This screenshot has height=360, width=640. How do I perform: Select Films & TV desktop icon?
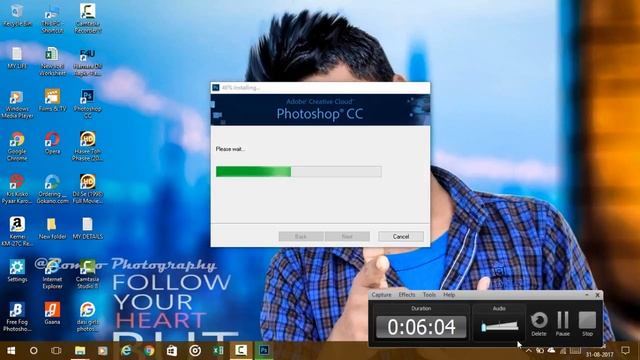coord(52,100)
